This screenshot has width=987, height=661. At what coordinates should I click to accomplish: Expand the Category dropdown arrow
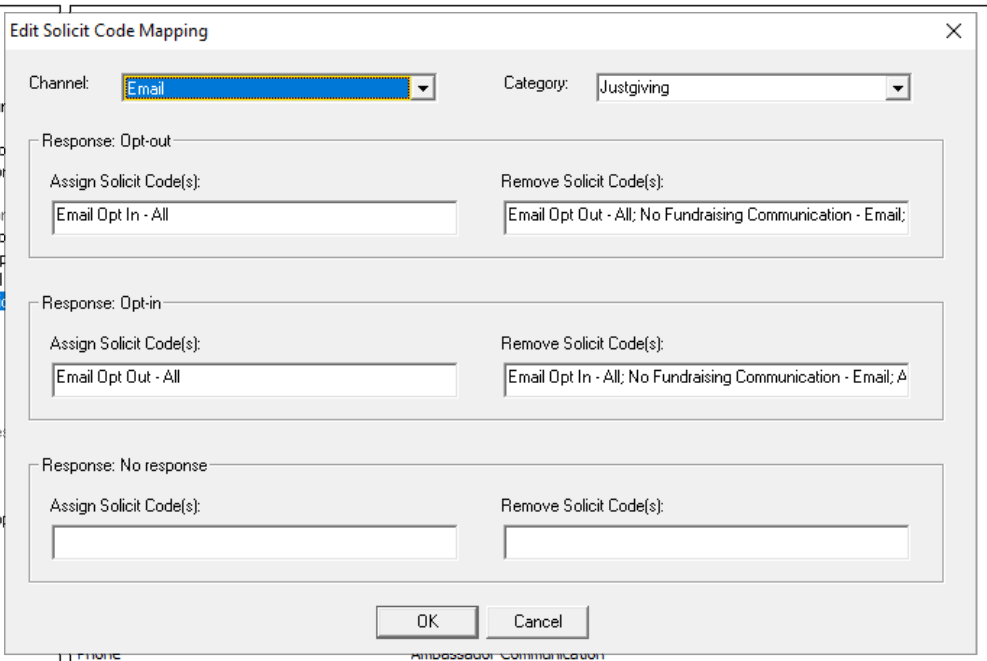(898, 89)
